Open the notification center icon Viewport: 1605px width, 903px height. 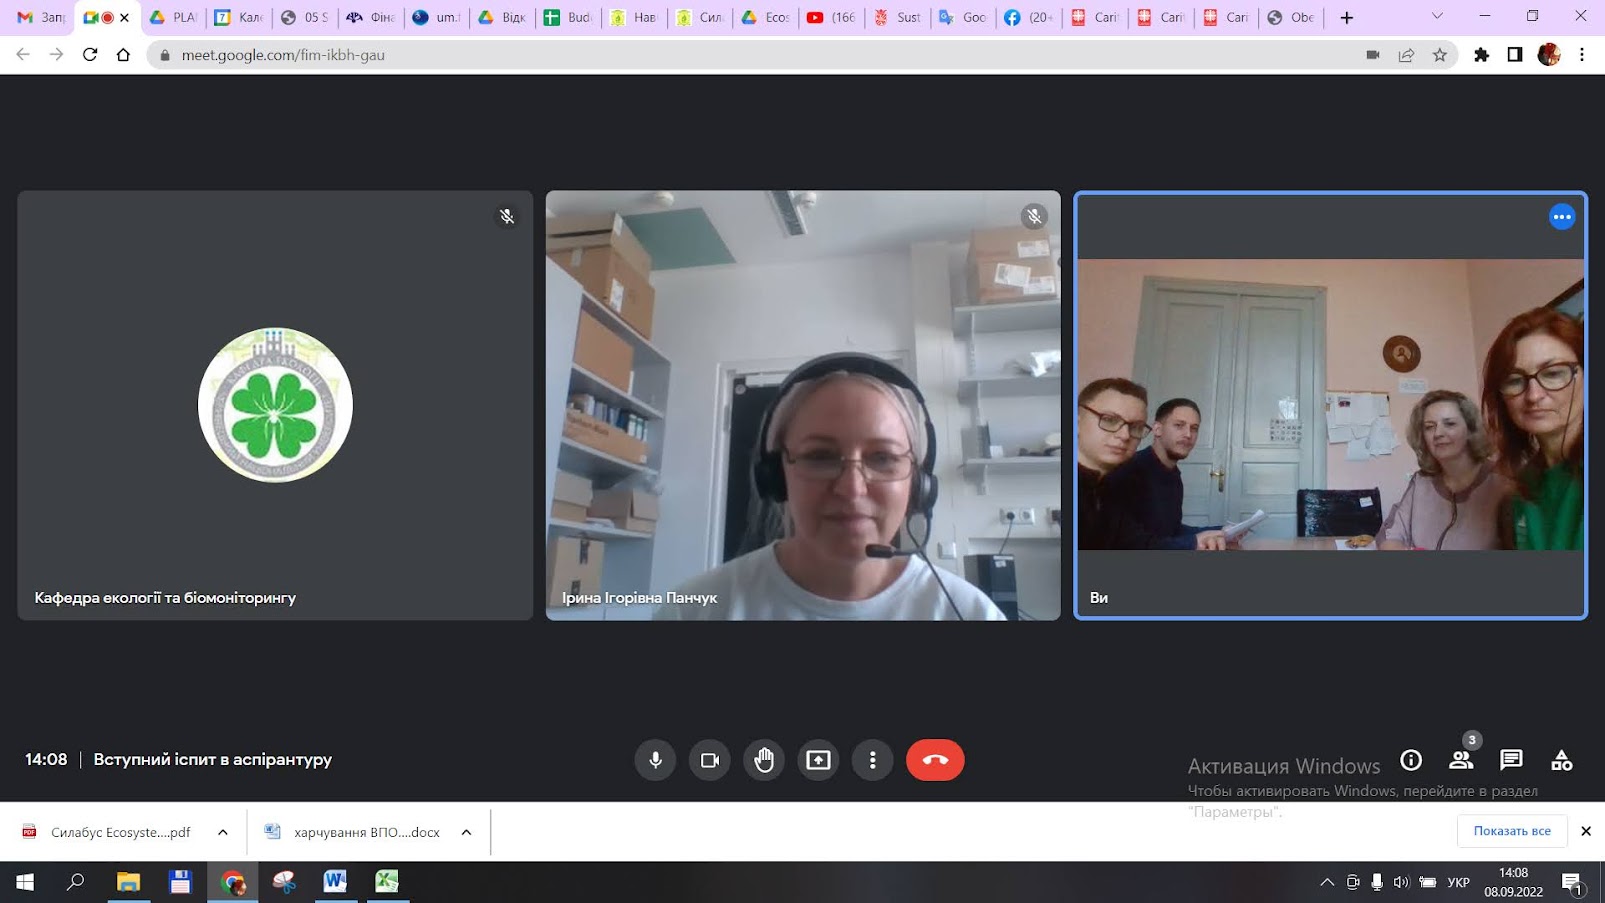click(1573, 882)
